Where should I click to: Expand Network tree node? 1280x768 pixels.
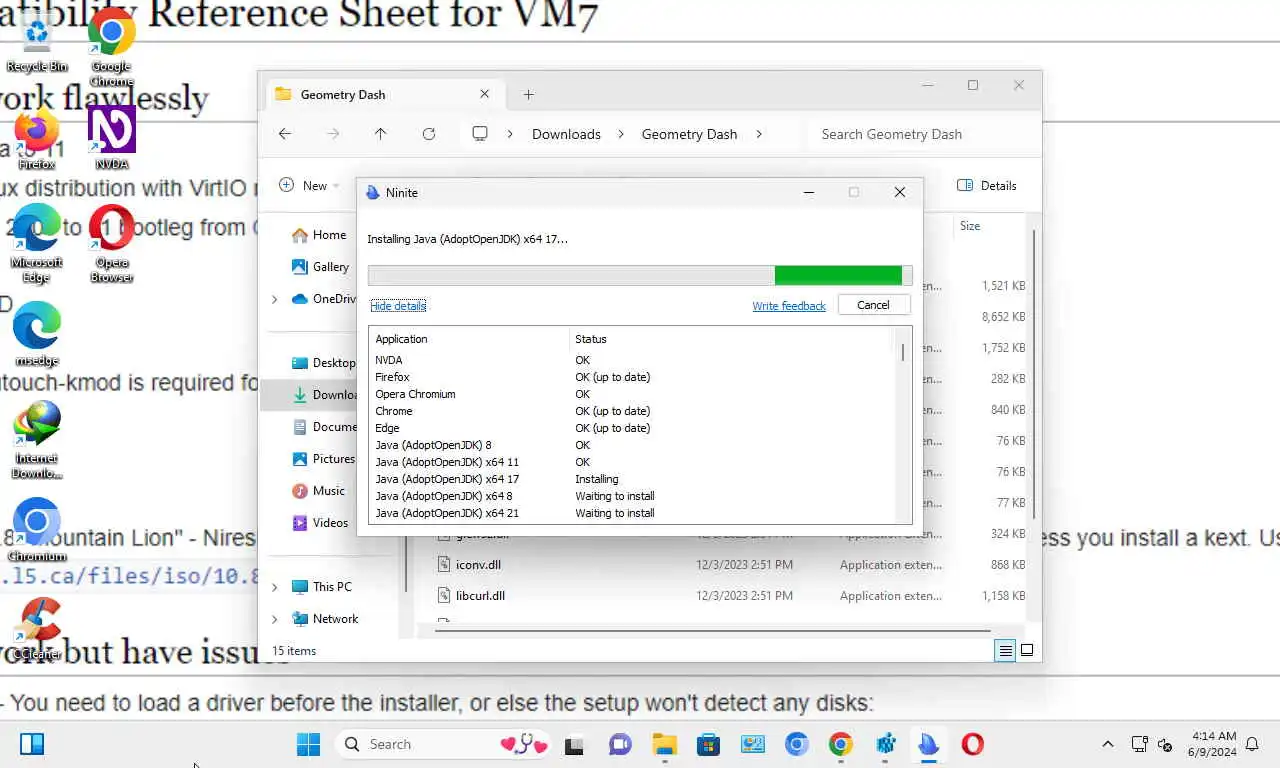pos(275,619)
